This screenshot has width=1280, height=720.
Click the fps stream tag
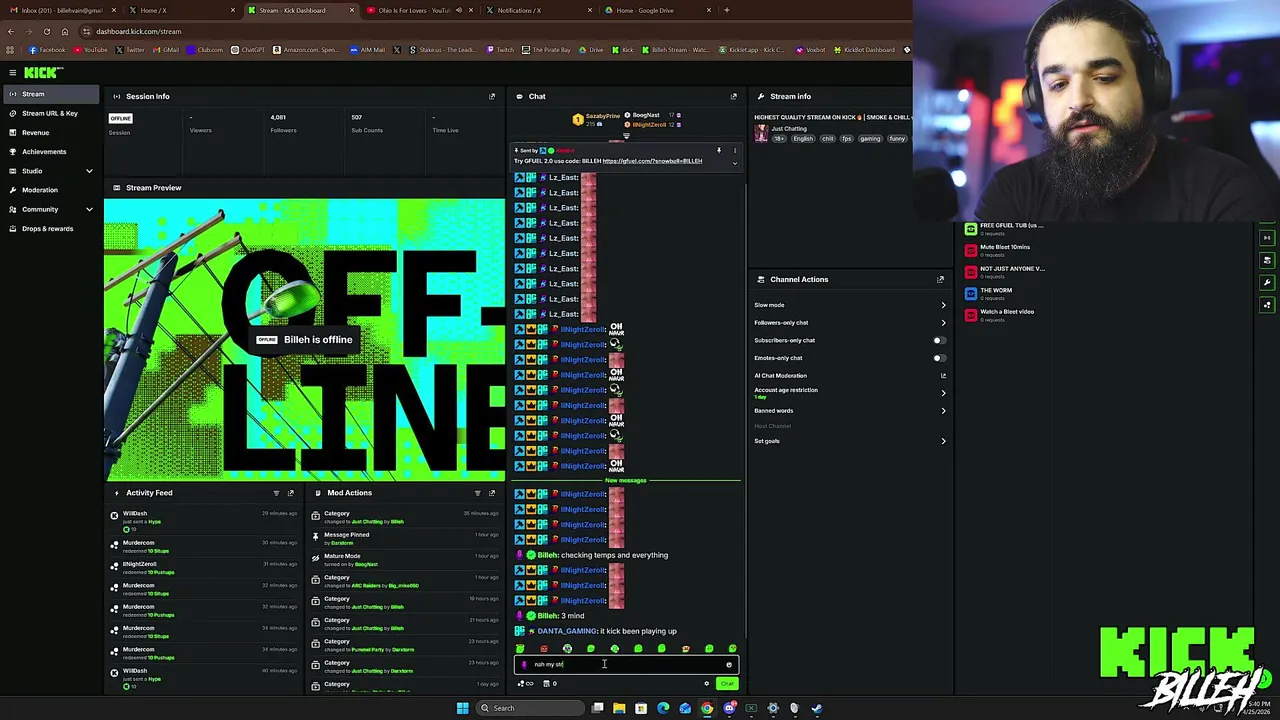(x=846, y=139)
